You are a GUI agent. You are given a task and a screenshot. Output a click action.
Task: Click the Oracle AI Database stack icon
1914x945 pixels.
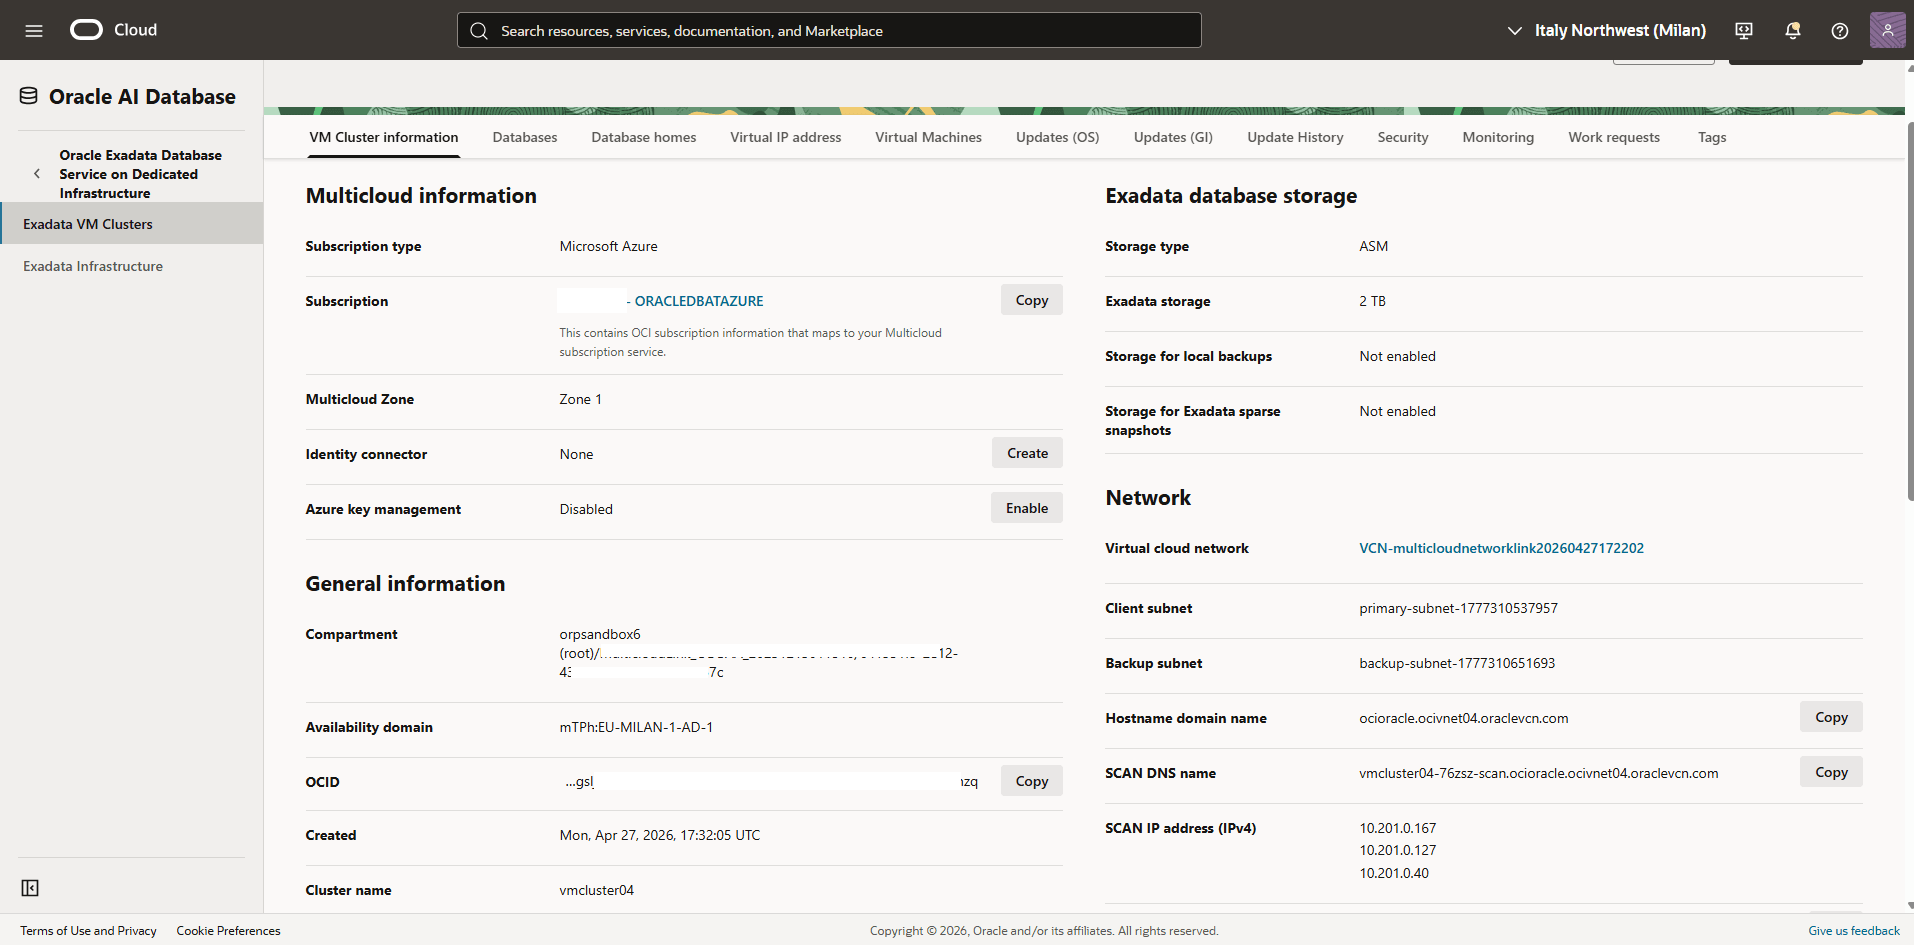tap(29, 96)
